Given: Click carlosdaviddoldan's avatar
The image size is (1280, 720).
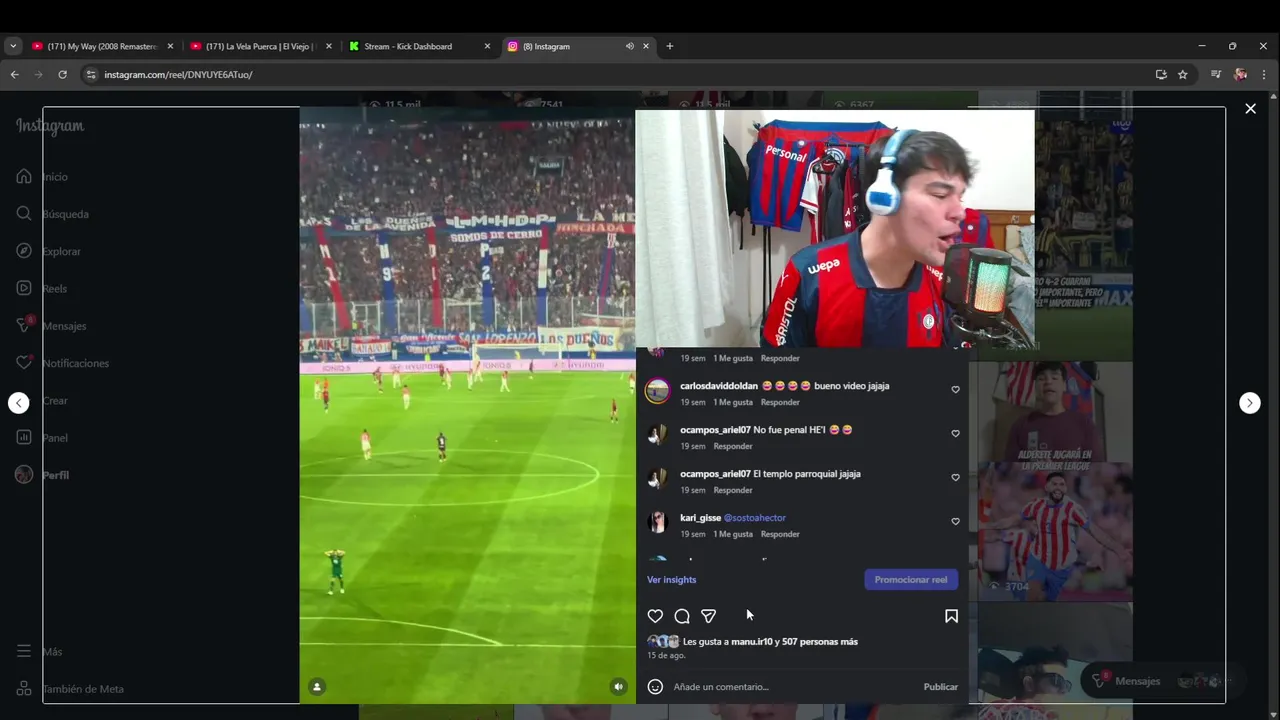Looking at the screenshot, I should click(657, 391).
